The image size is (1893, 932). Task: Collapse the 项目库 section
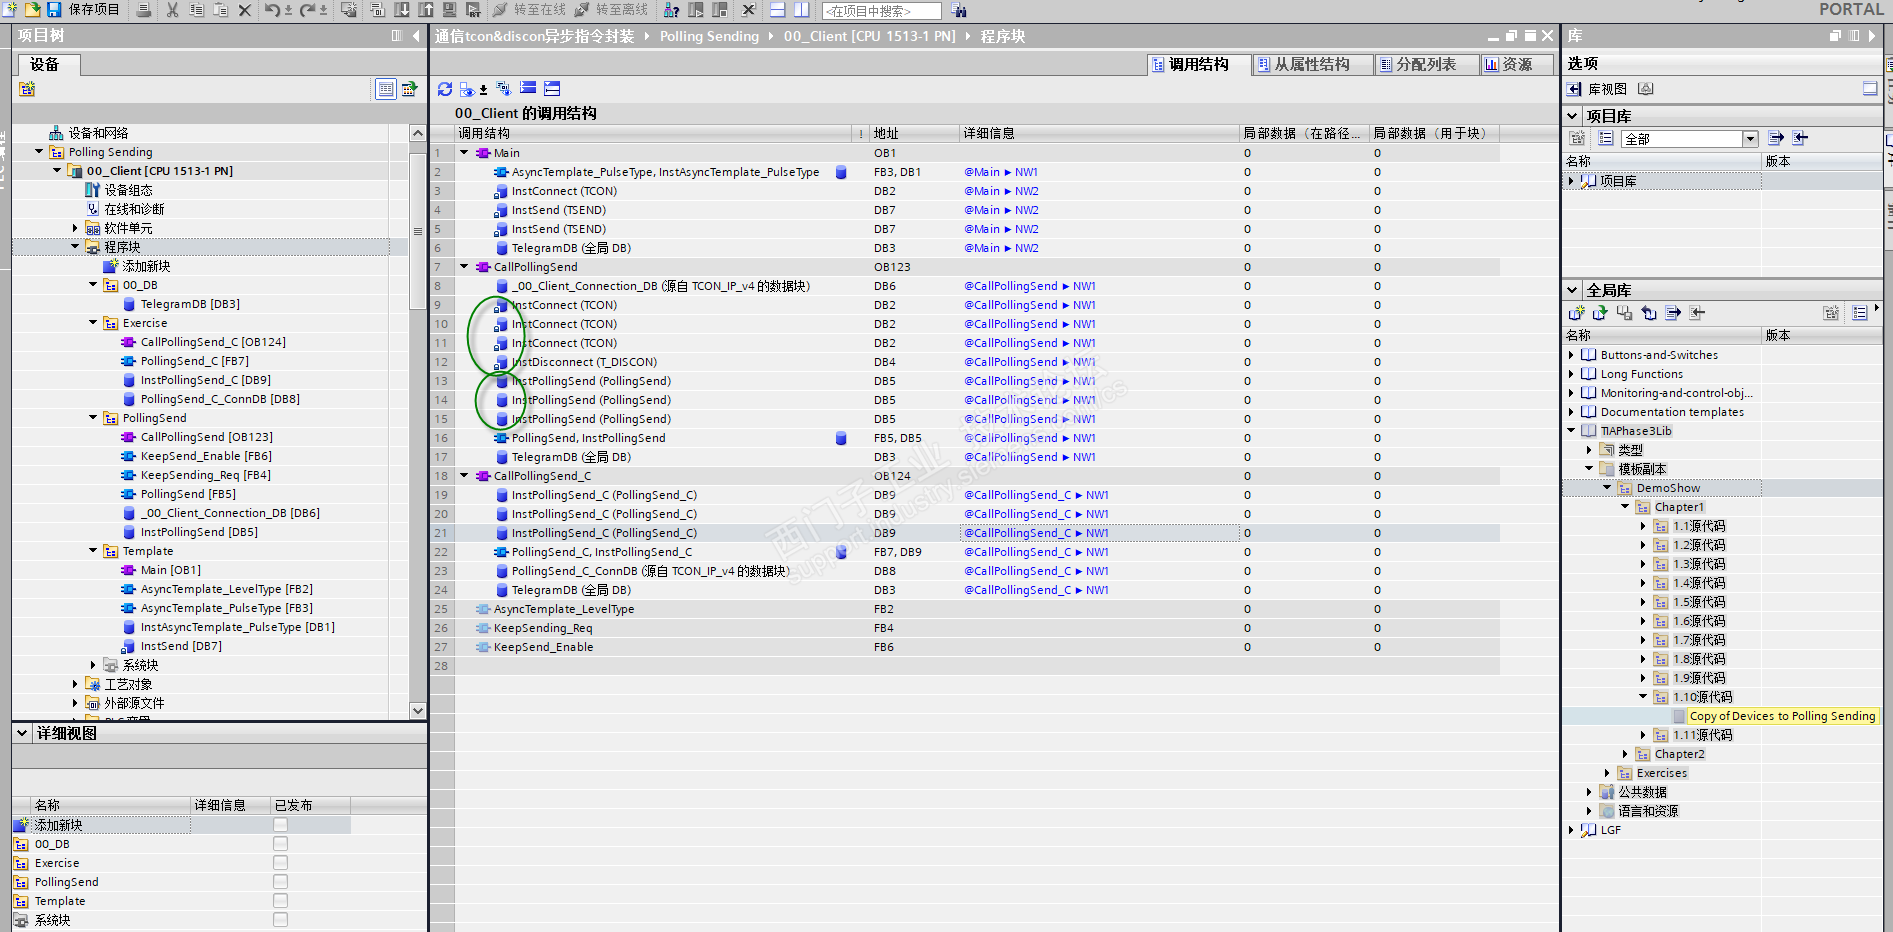coord(1572,116)
